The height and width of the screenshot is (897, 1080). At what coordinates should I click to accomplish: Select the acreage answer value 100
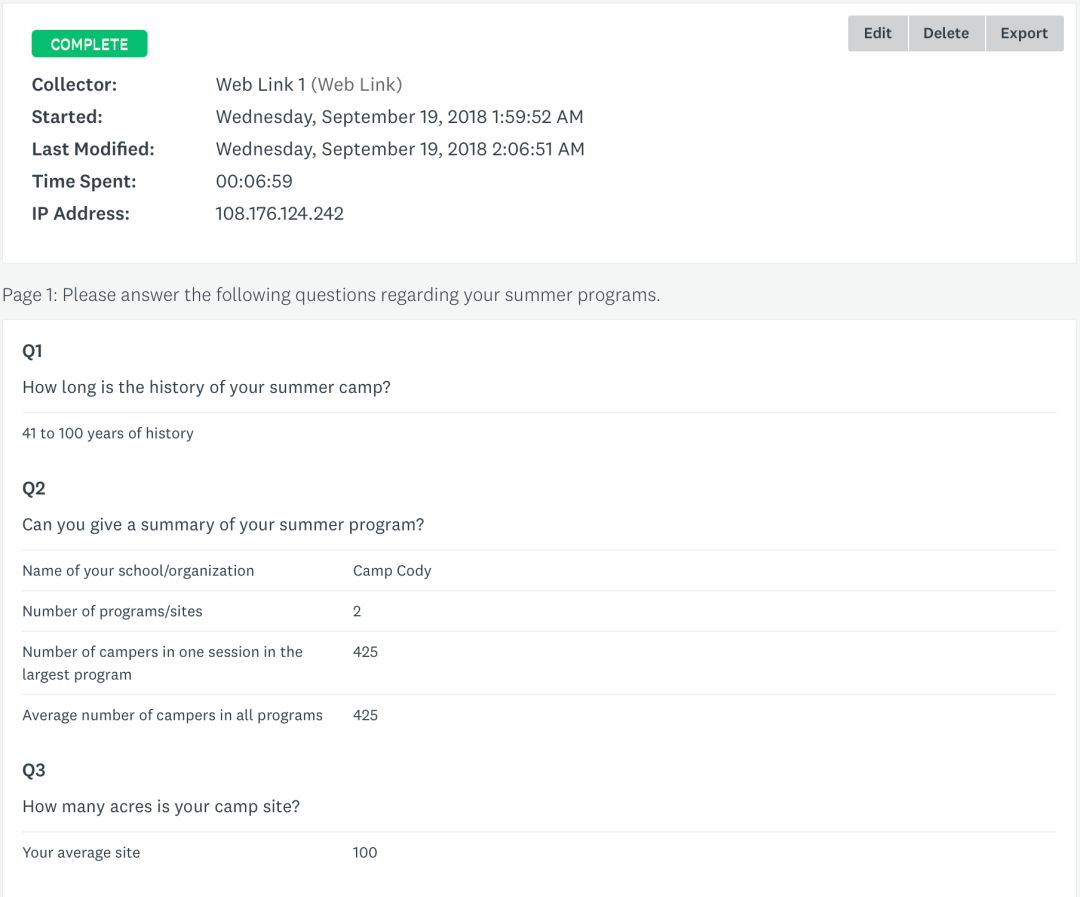click(x=365, y=853)
